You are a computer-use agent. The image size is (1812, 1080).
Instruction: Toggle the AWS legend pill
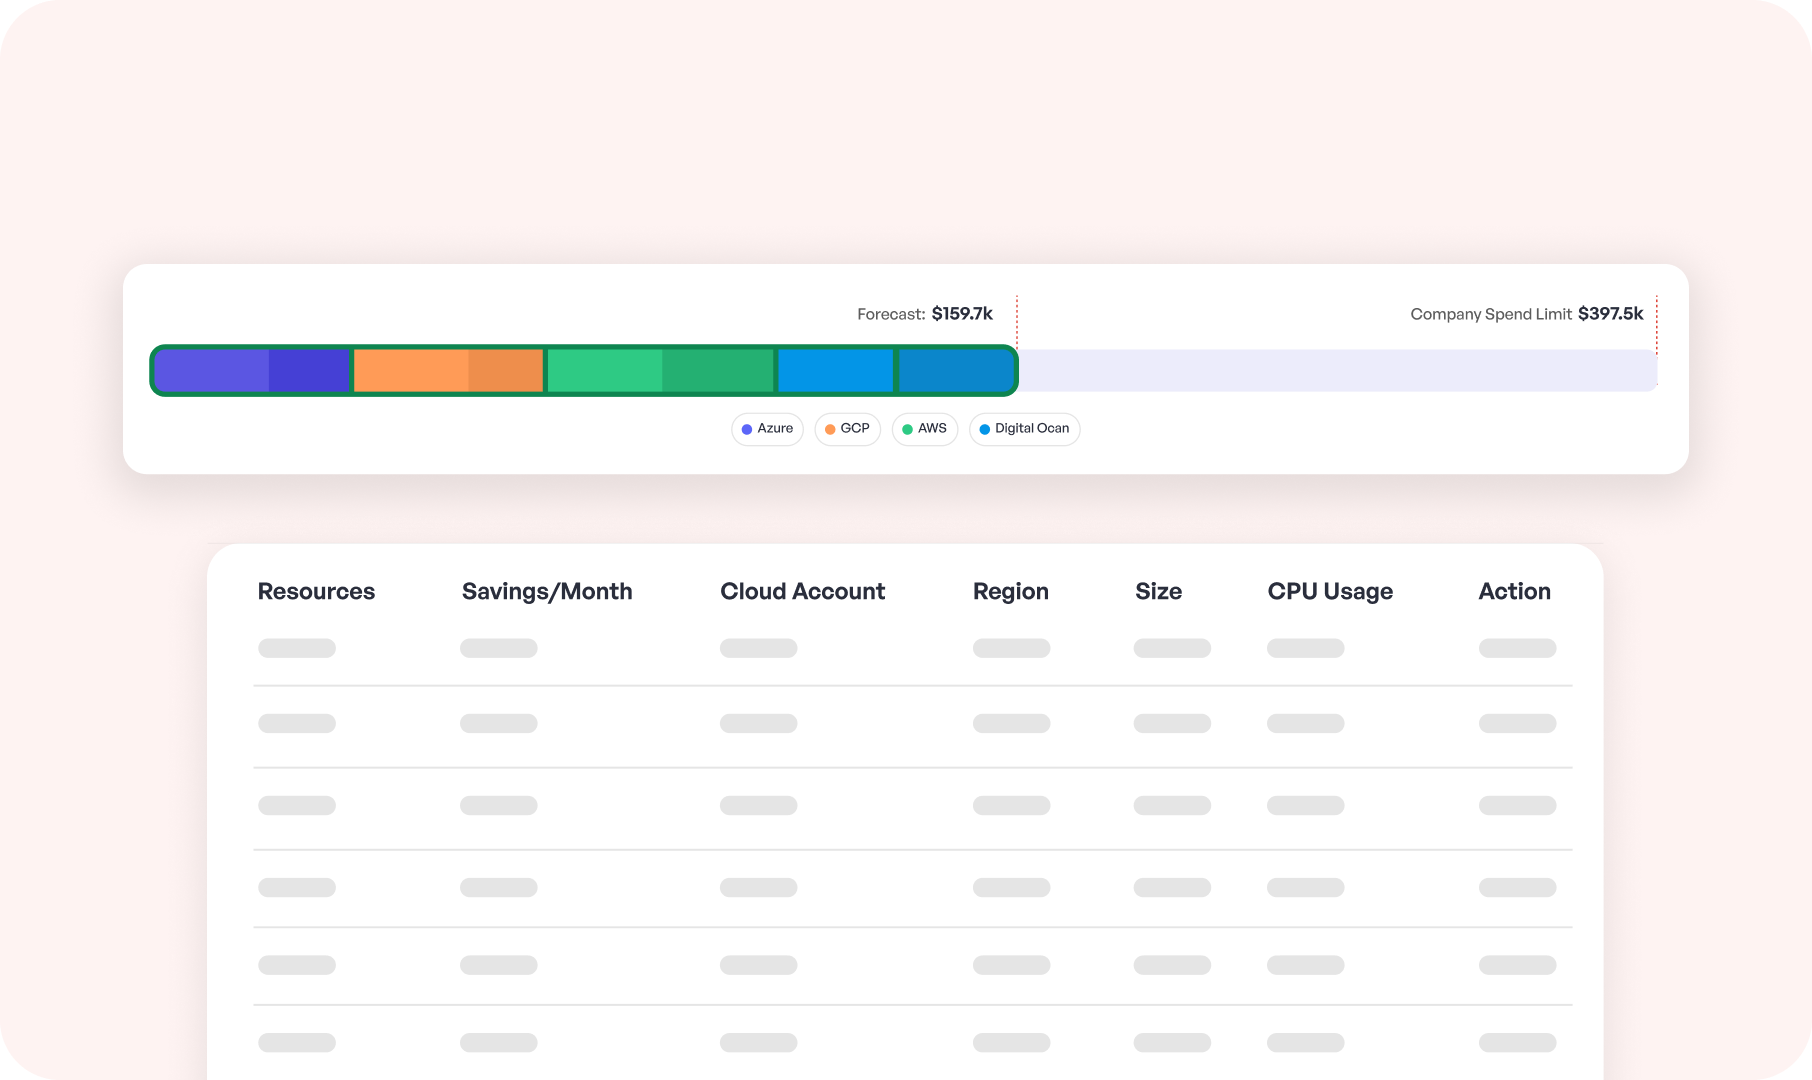coord(924,429)
